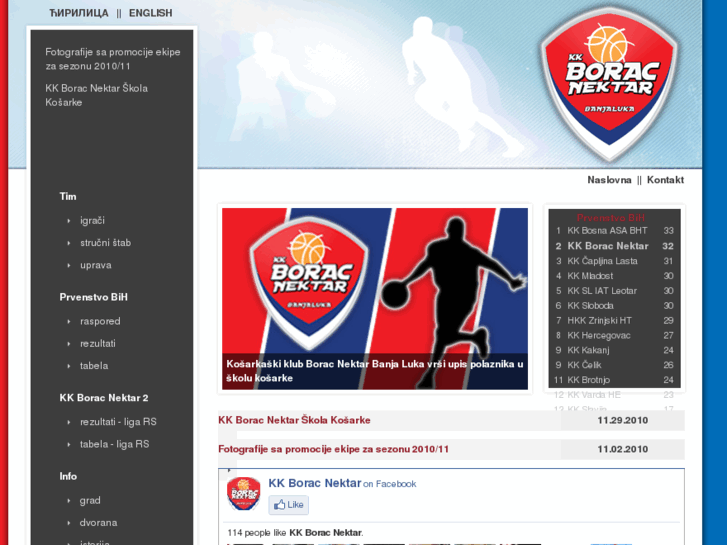727x545 pixels.
Task: Select KK Brotnjo standings row
Action: pos(614,380)
